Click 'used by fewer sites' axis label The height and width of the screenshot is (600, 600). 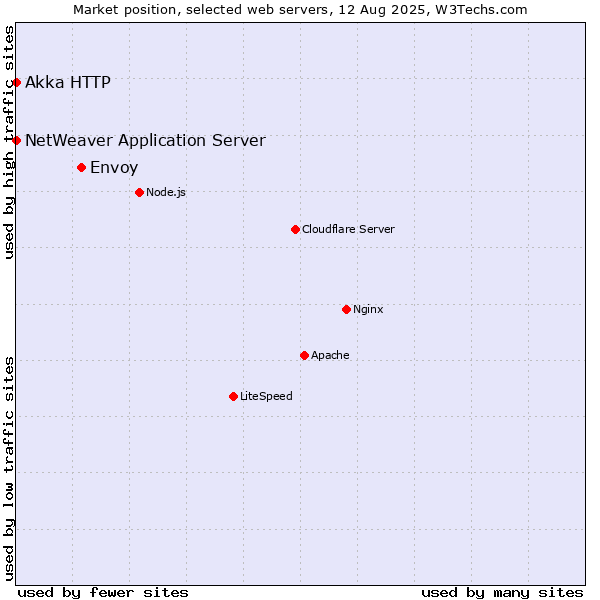tap(103, 593)
